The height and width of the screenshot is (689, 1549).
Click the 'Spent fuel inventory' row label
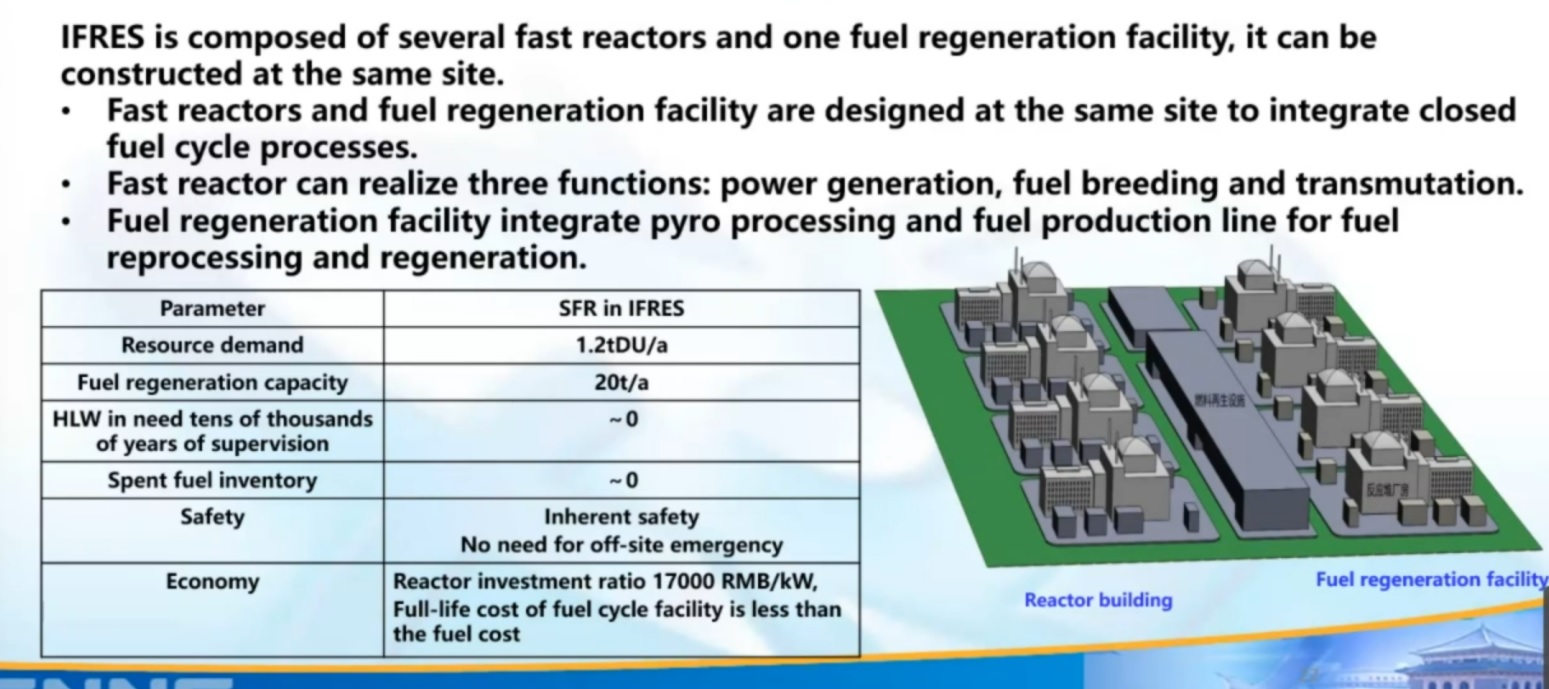click(x=212, y=480)
